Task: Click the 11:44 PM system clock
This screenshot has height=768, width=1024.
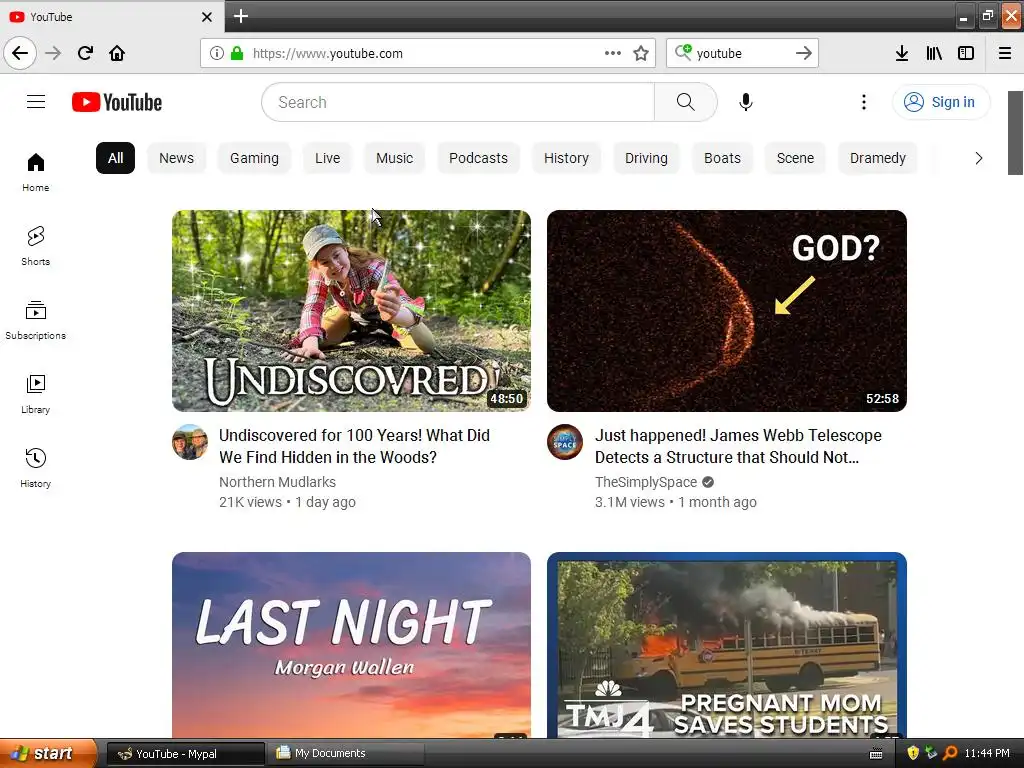Action: (x=987, y=753)
